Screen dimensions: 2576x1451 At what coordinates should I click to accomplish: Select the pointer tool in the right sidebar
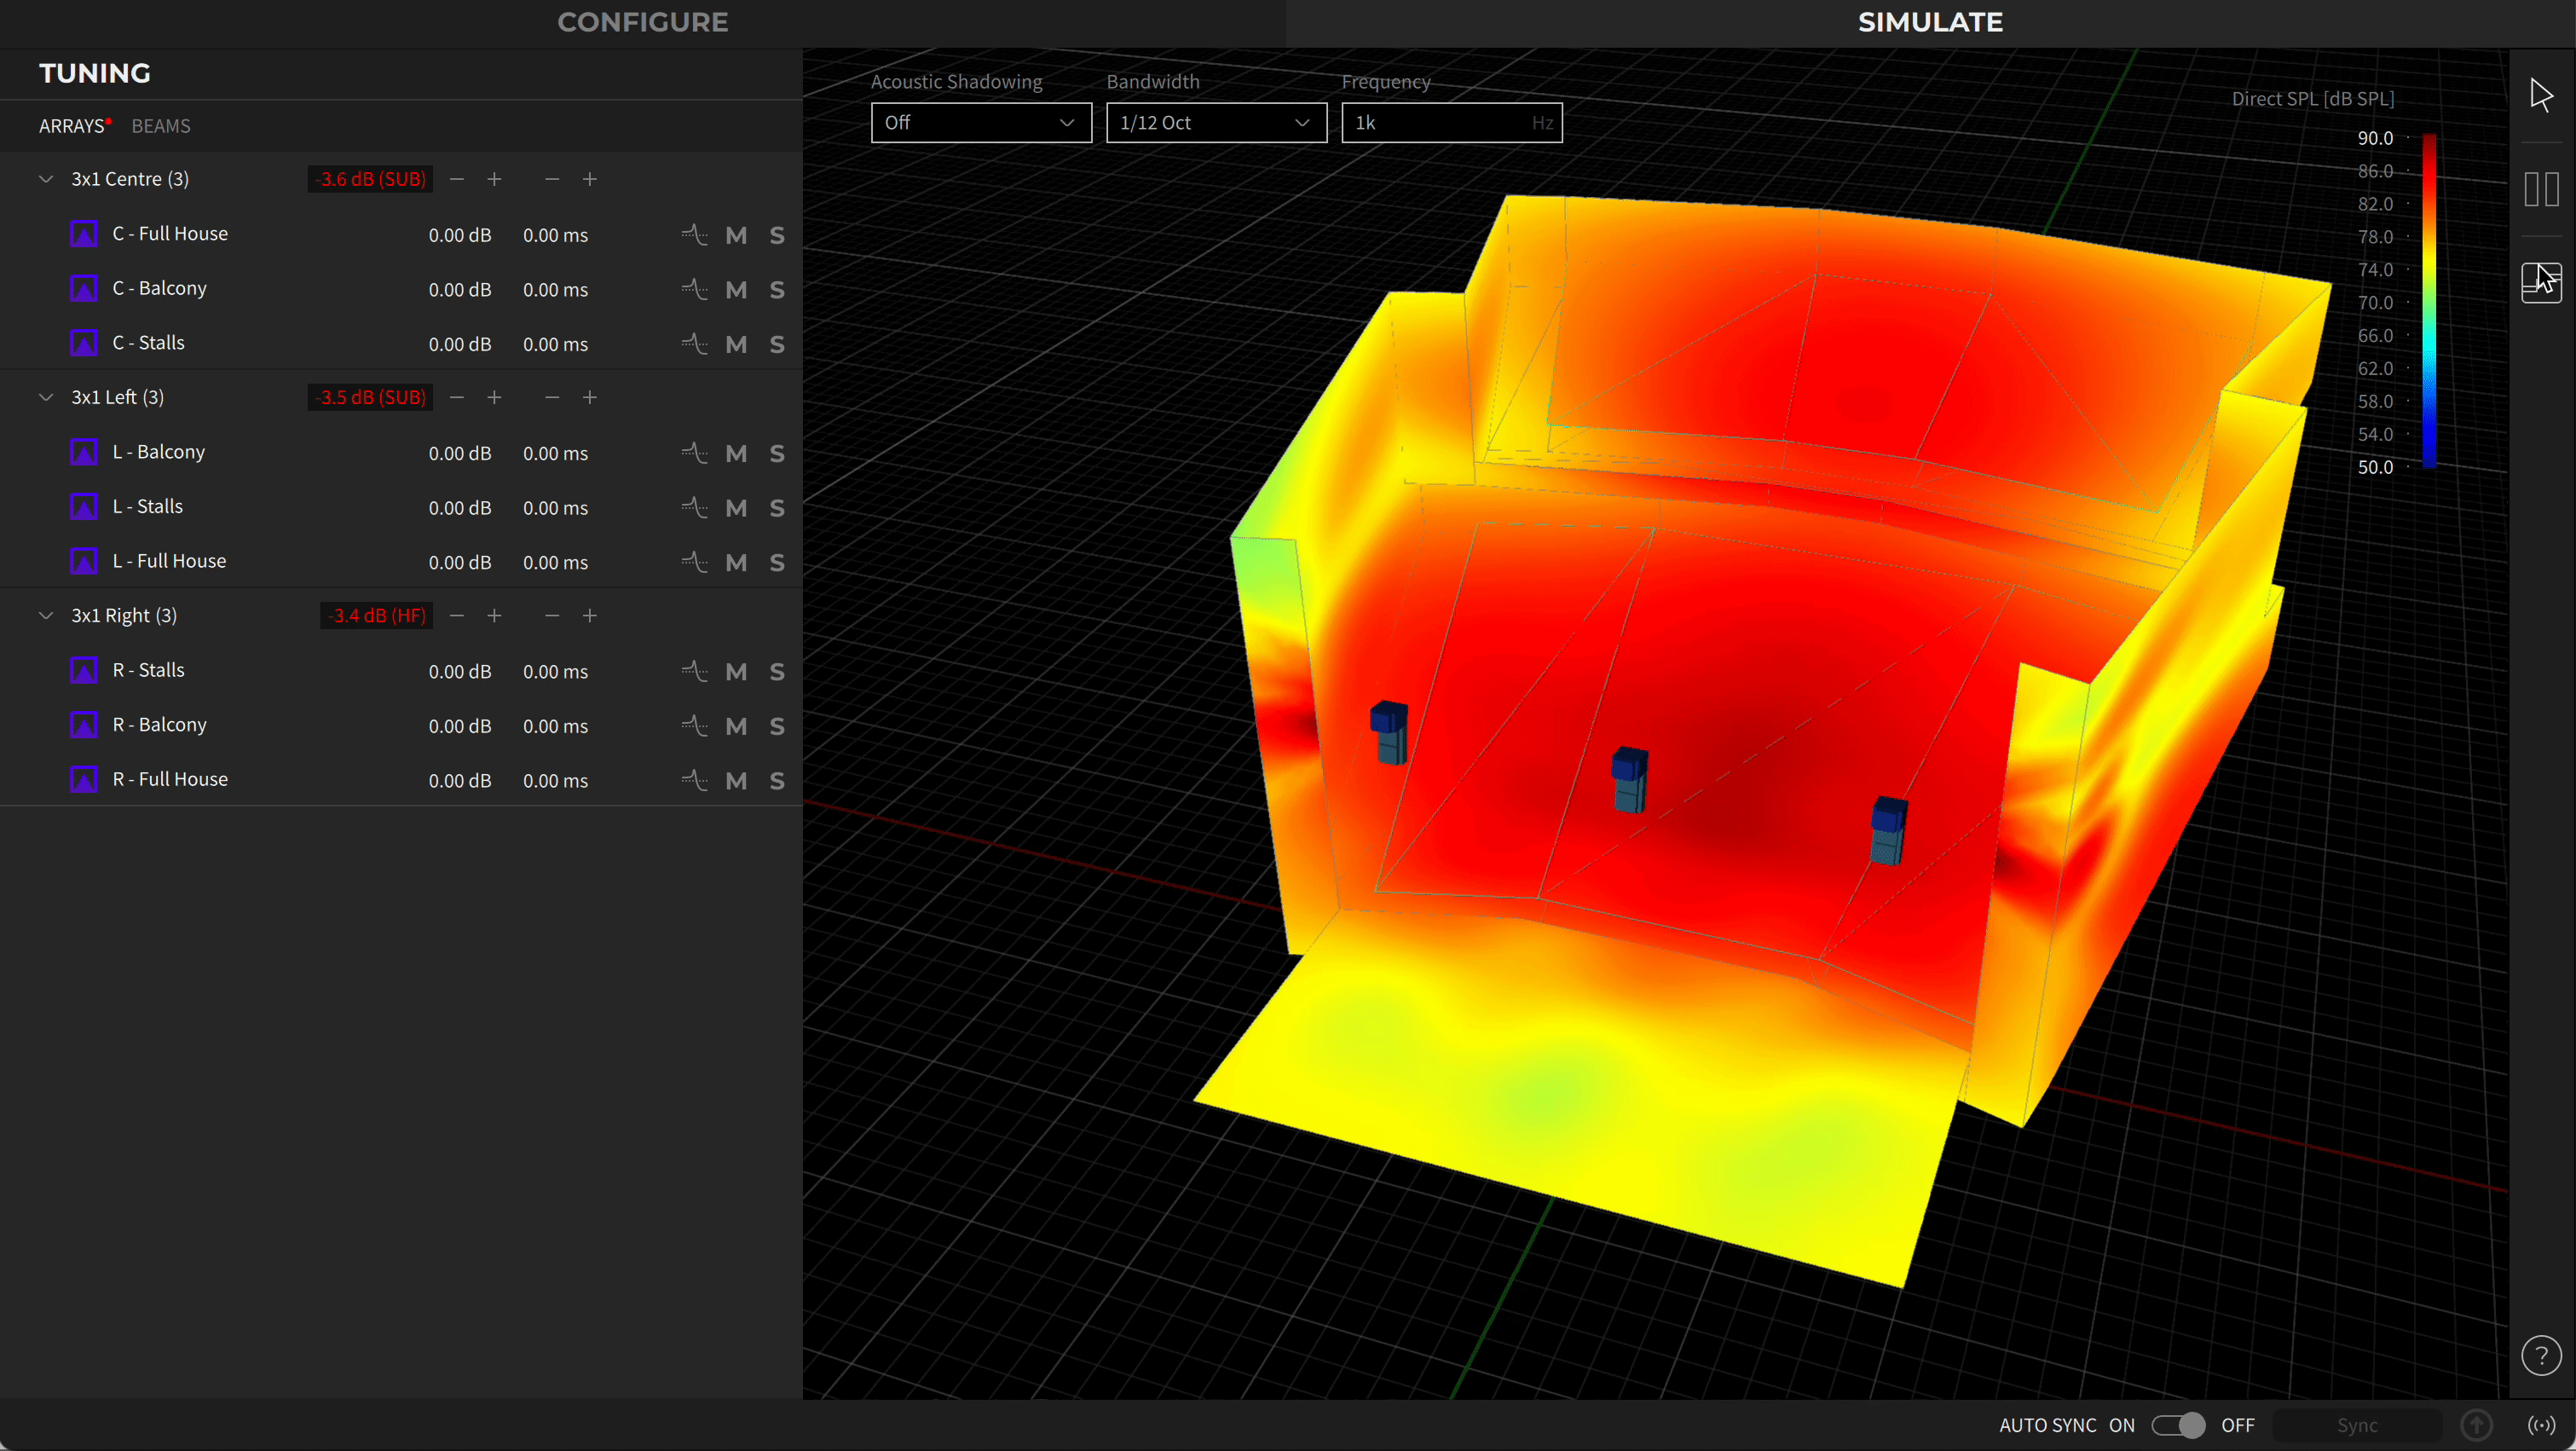point(2541,95)
